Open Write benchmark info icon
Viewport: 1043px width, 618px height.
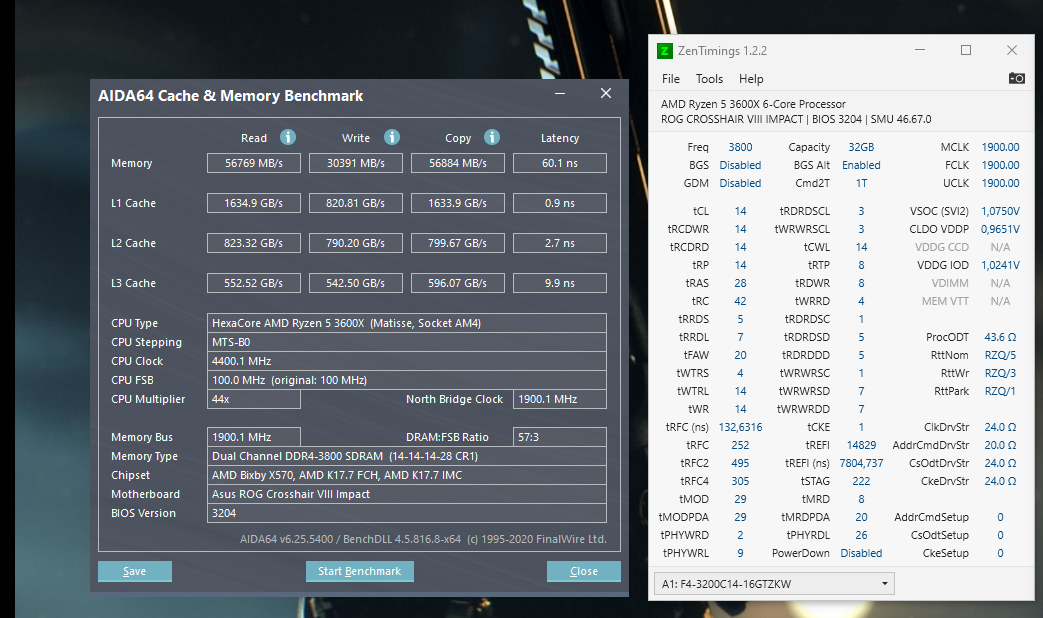pos(392,137)
